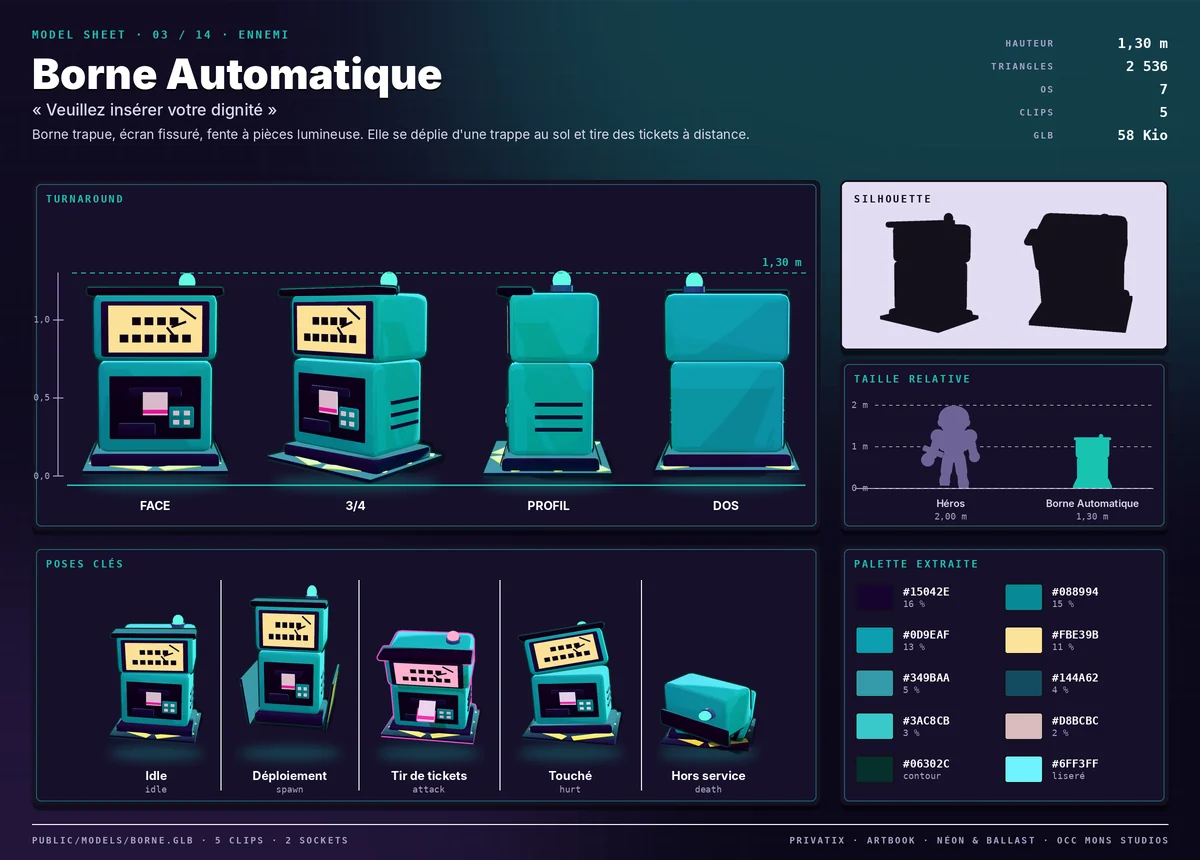Click the TAILLE RELATIVE panel heading
The width and height of the screenshot is (1200, 860).
pyautogui.click(x=912, y=379)
